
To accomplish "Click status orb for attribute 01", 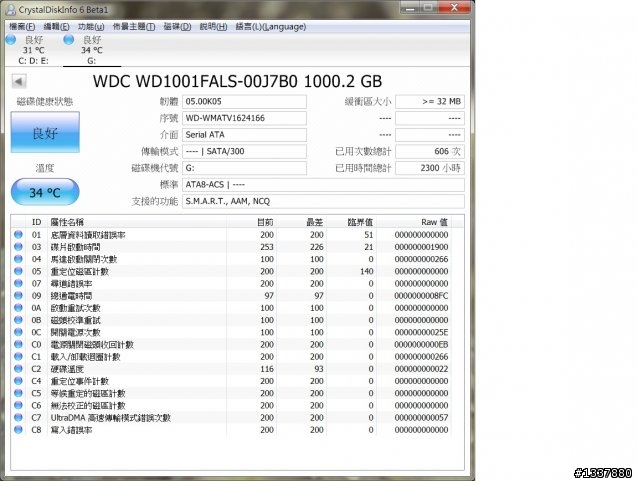I will click(x=18, y=234).
